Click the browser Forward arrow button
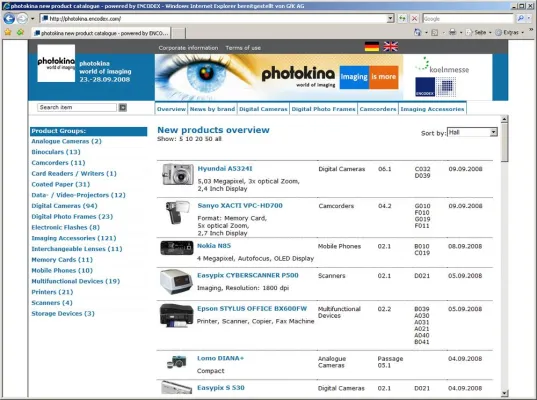537x400 pixels. [22, 18]
